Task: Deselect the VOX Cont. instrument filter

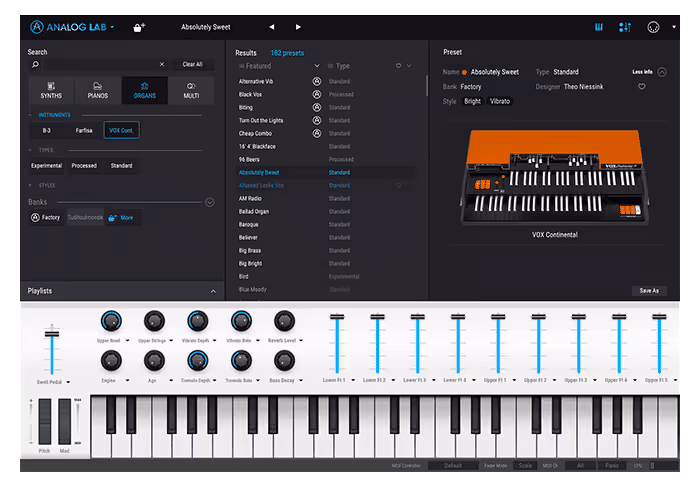Action: tap(121, 130)
